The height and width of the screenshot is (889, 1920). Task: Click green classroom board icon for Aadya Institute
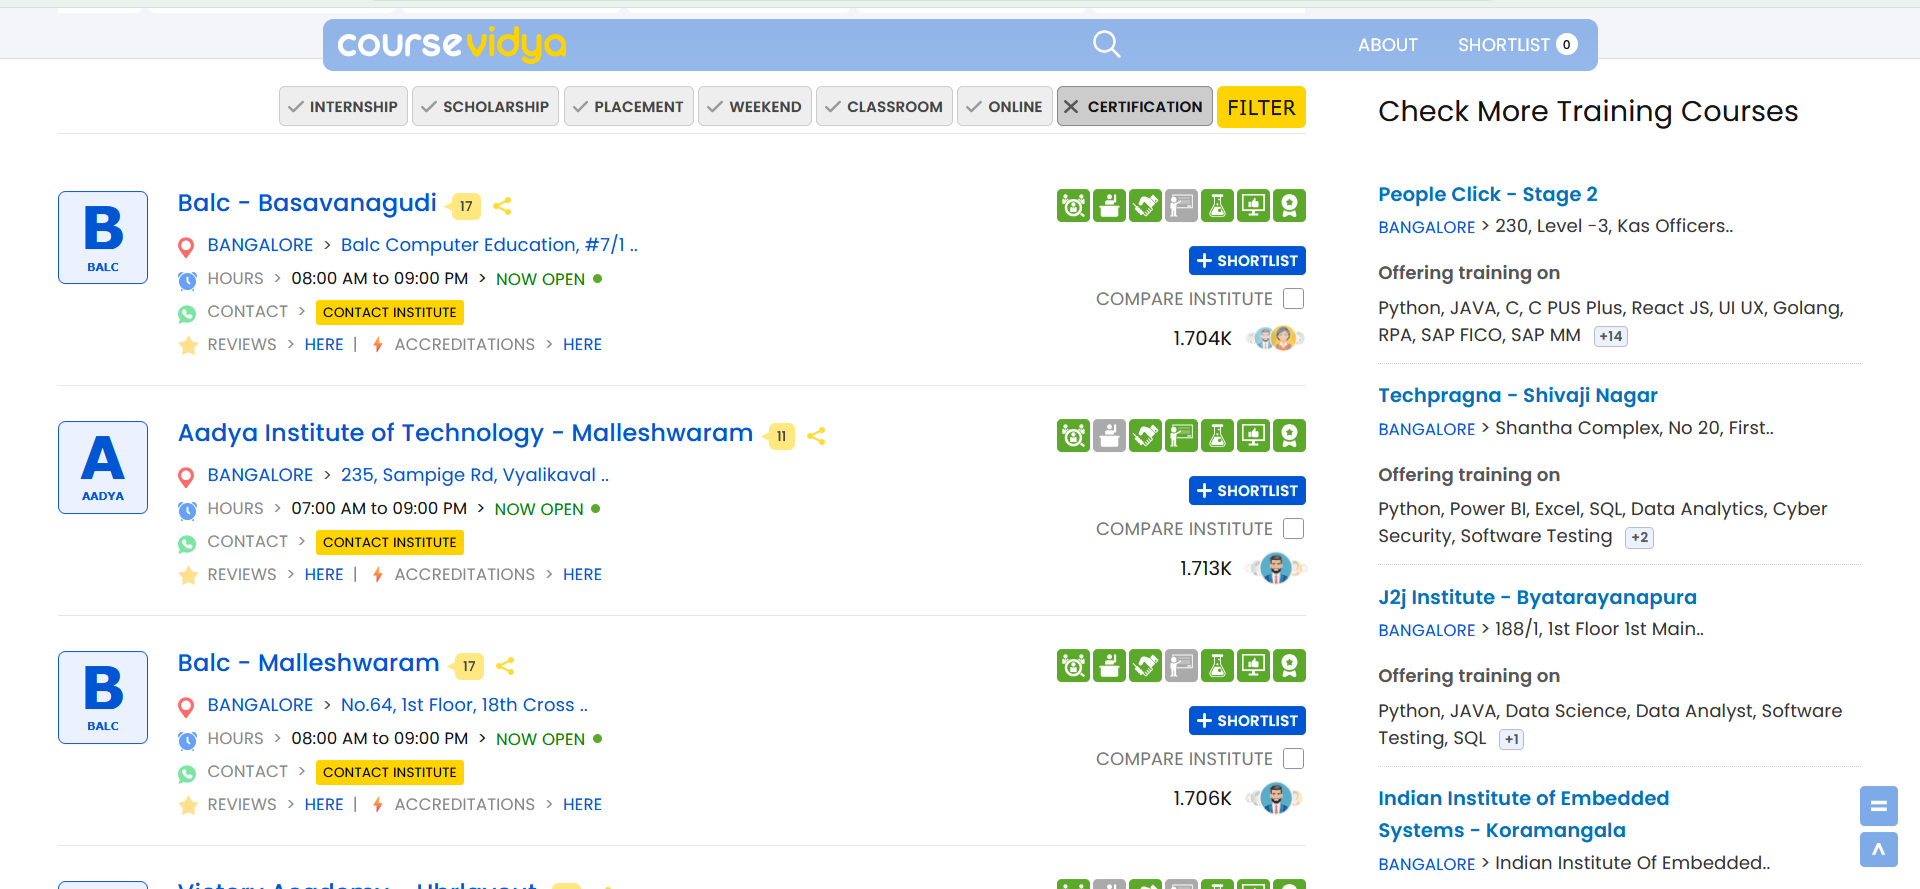pyautogui.click(x=1181, y=436)
